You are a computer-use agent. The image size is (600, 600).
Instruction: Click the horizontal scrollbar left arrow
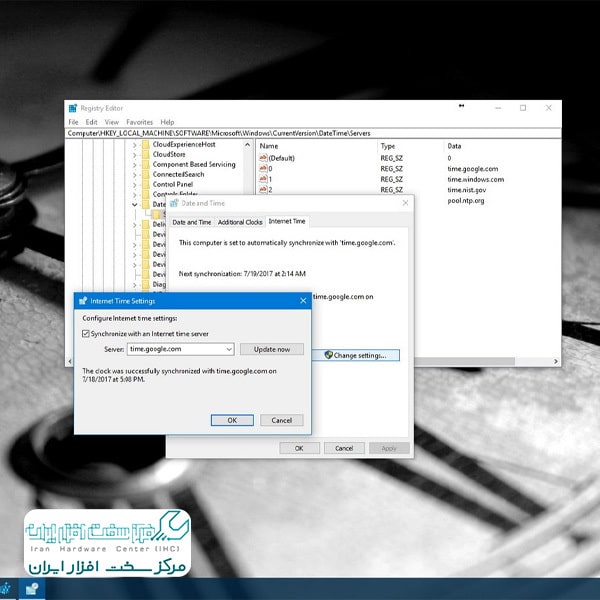coord(70,361)
